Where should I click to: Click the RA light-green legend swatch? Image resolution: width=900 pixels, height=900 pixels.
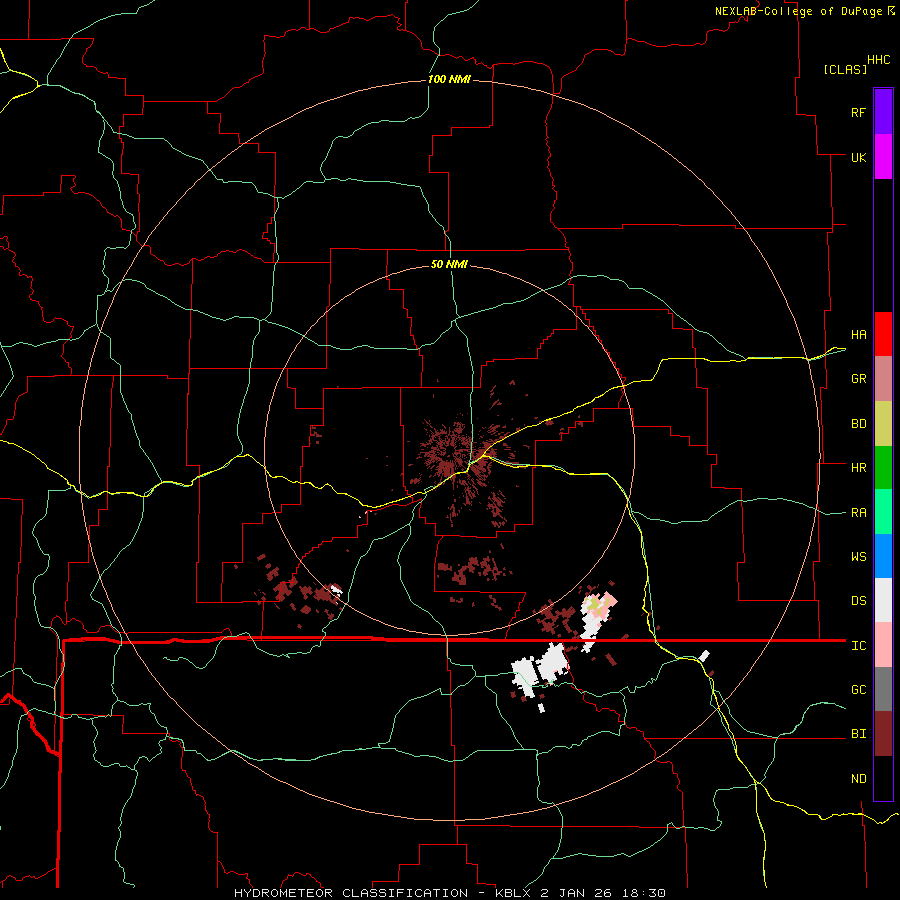(883, 512)
